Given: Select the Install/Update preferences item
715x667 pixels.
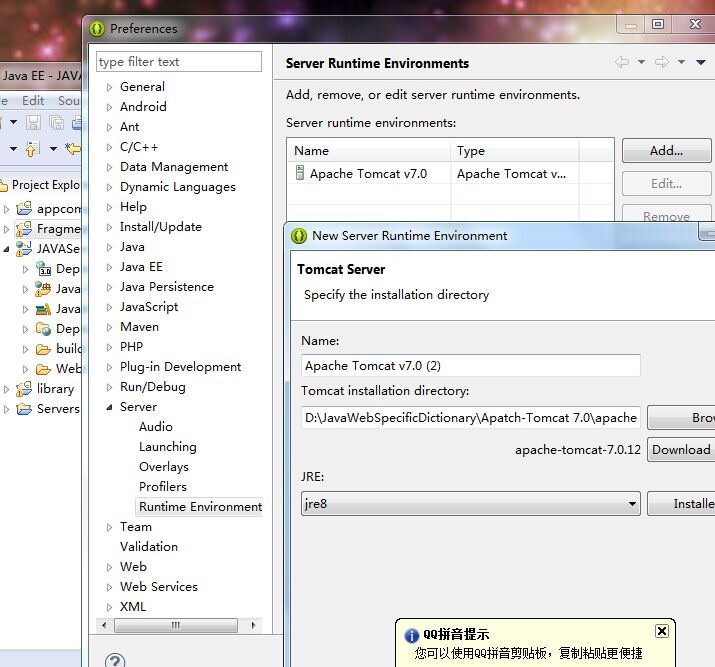Looking at the screenshot, I should pyautogui.click(x=161, y=227).
